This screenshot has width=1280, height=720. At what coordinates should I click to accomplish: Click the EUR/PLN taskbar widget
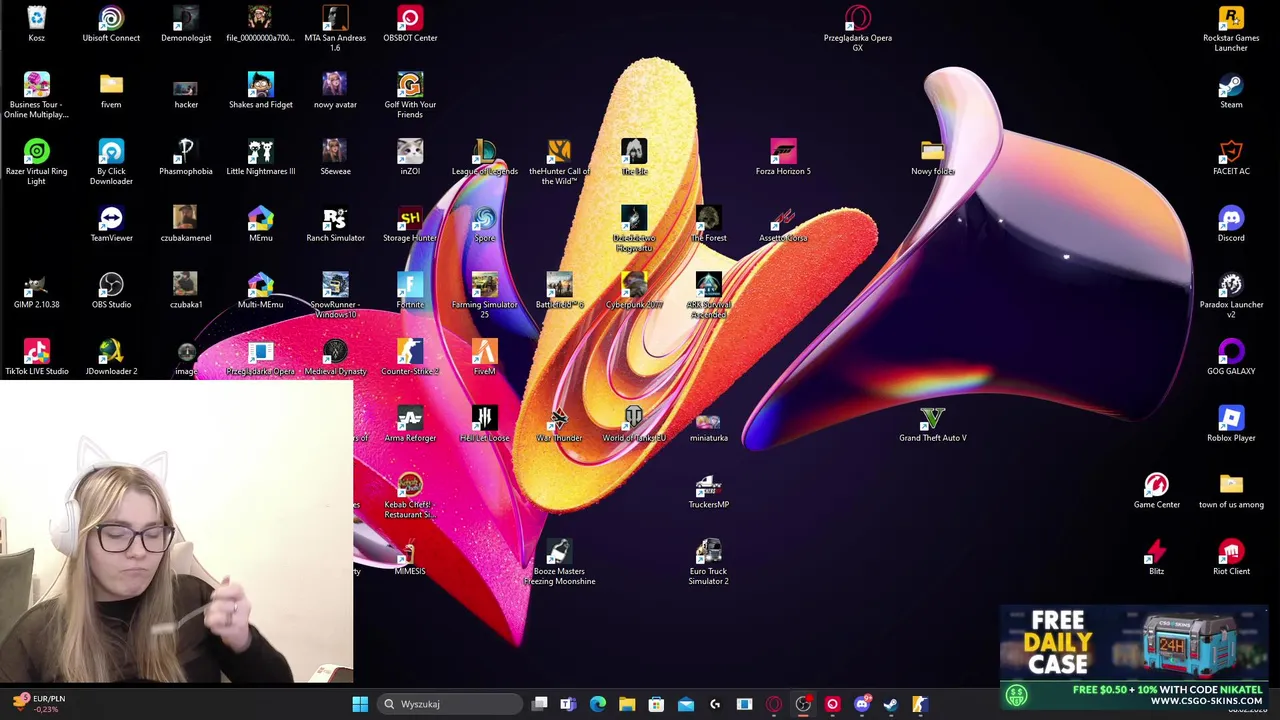[40, 704]
